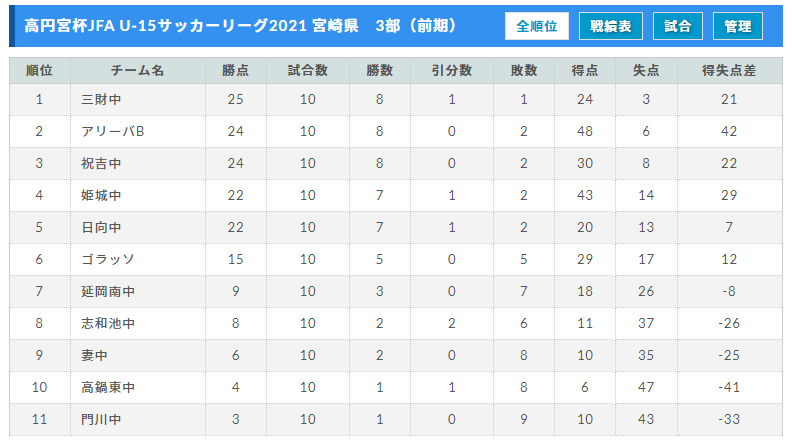792x446 pixels.
Task: Open the 試合 tab
Action: click(x=677, y=26)
